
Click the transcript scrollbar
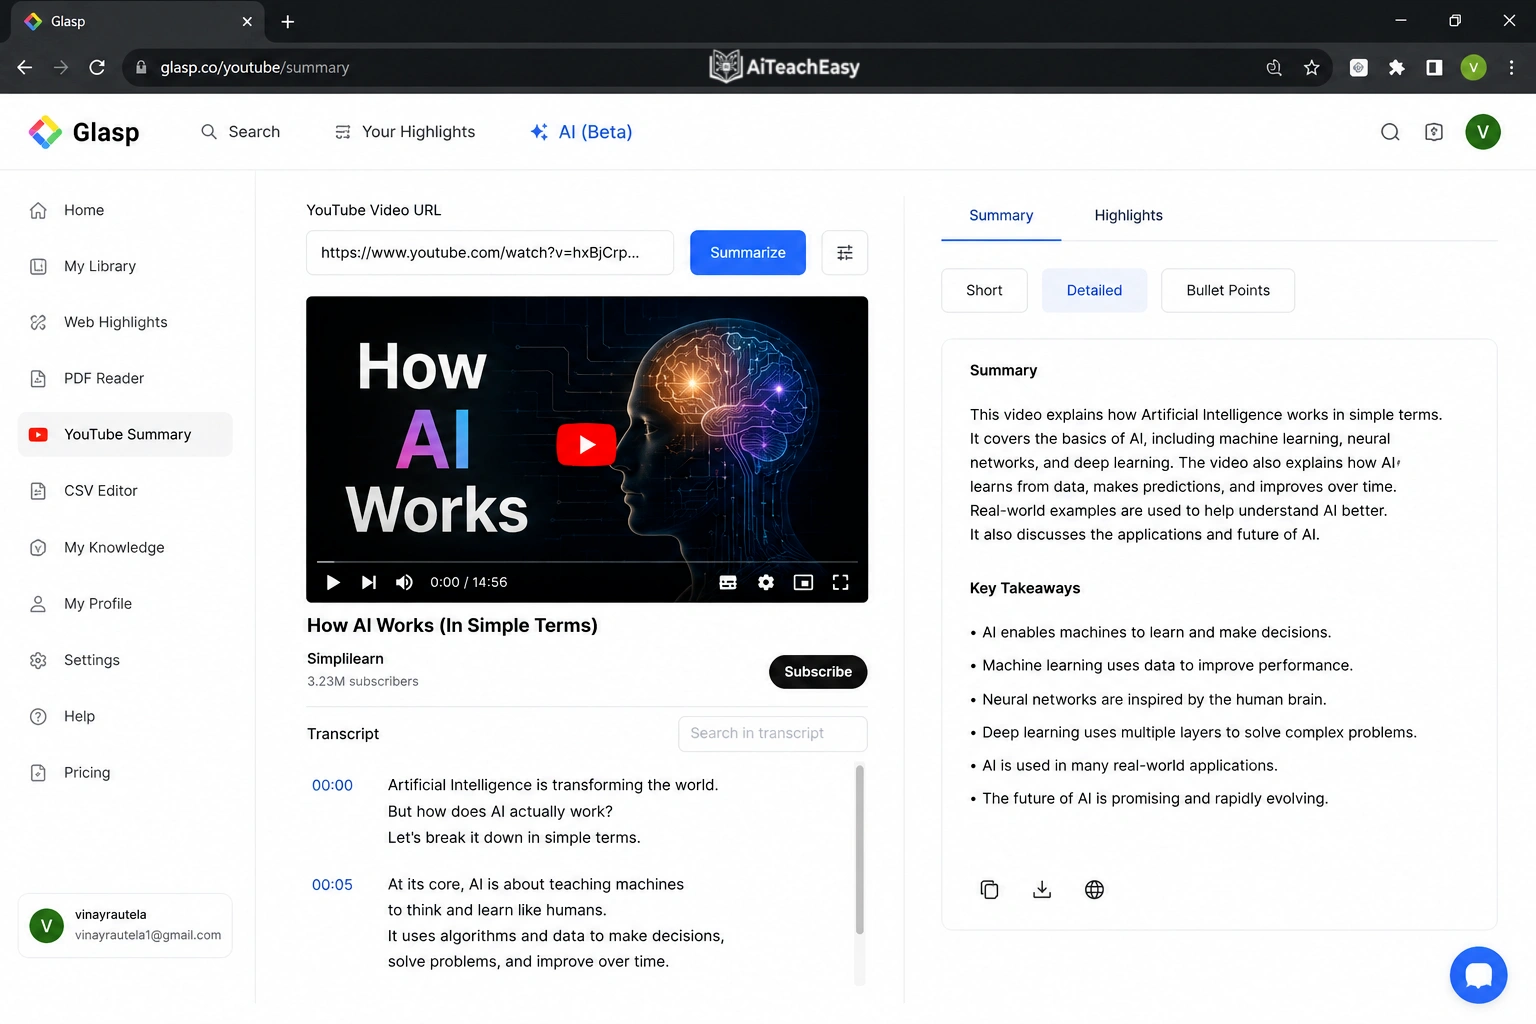[x=860, y=850]
